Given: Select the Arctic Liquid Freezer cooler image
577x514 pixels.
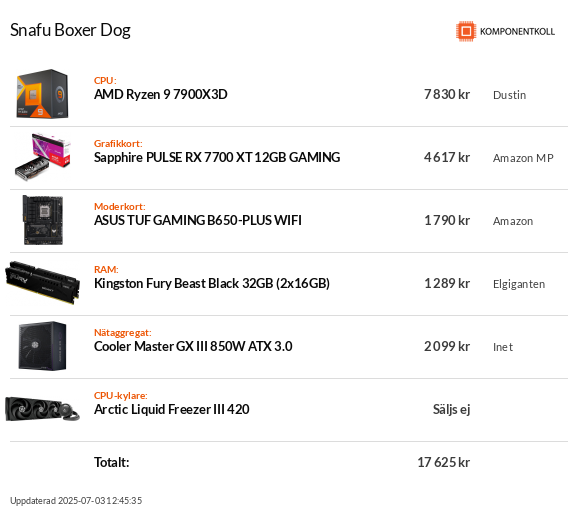Looking at the screenshot, I should tap(42, 409).
